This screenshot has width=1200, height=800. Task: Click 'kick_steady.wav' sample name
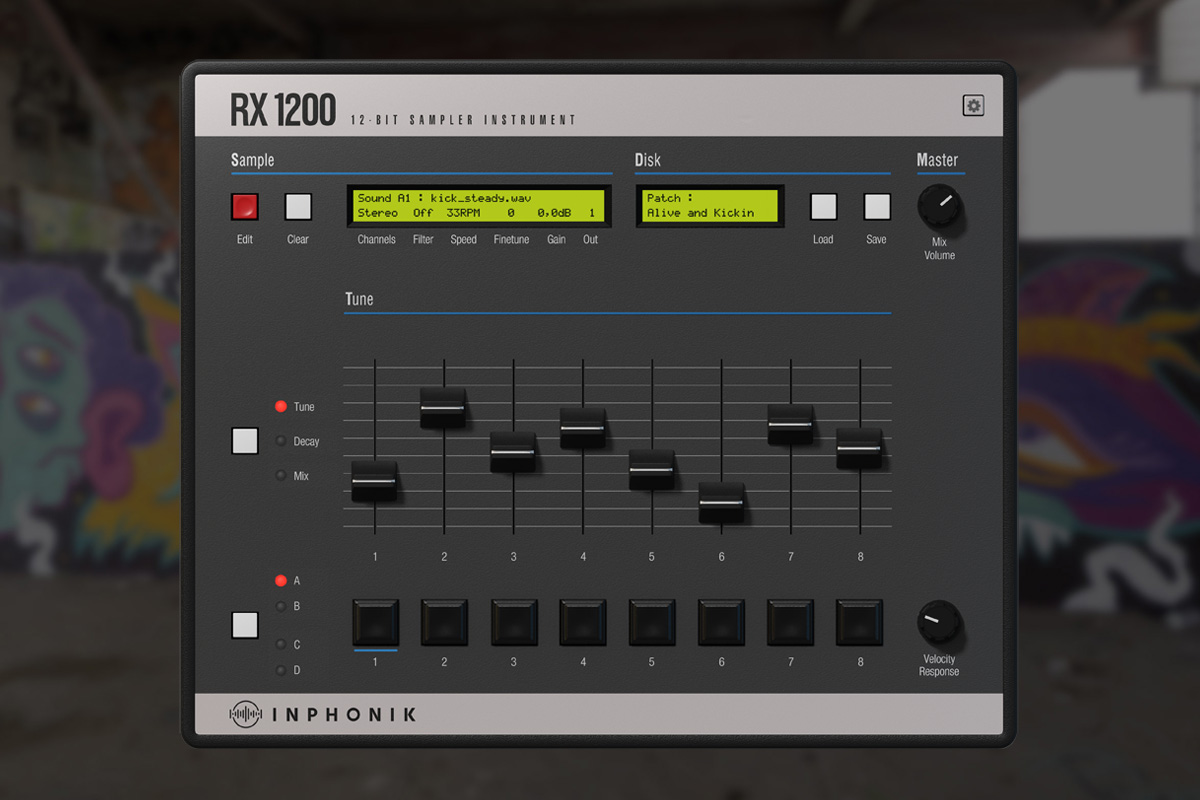pos(481,198)
